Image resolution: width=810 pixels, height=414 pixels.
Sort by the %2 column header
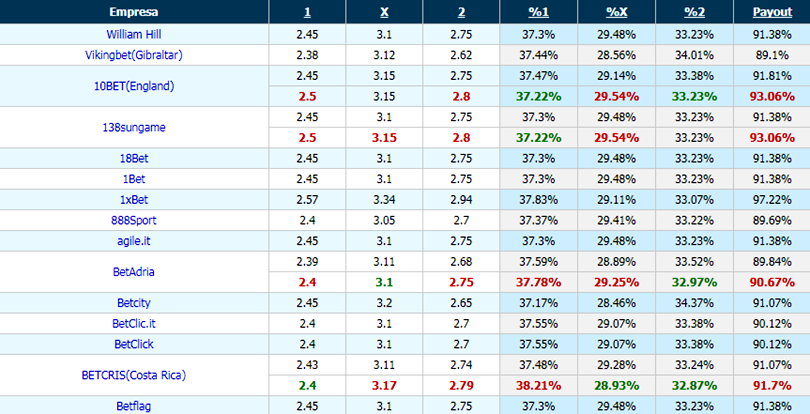(x=694, y=12)
